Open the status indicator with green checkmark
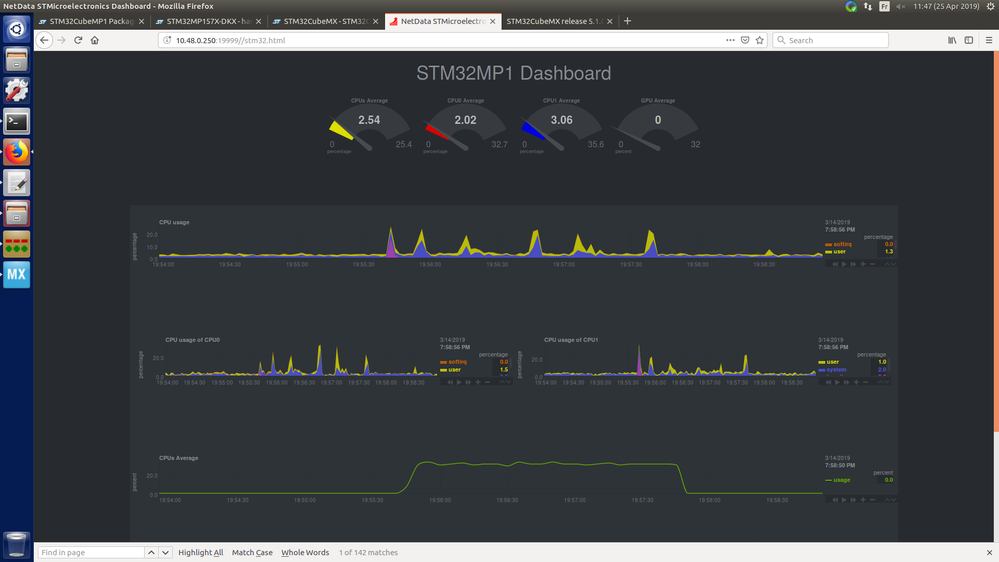Image resolution: width=999 pixels, height=562 pixels. 851,6
